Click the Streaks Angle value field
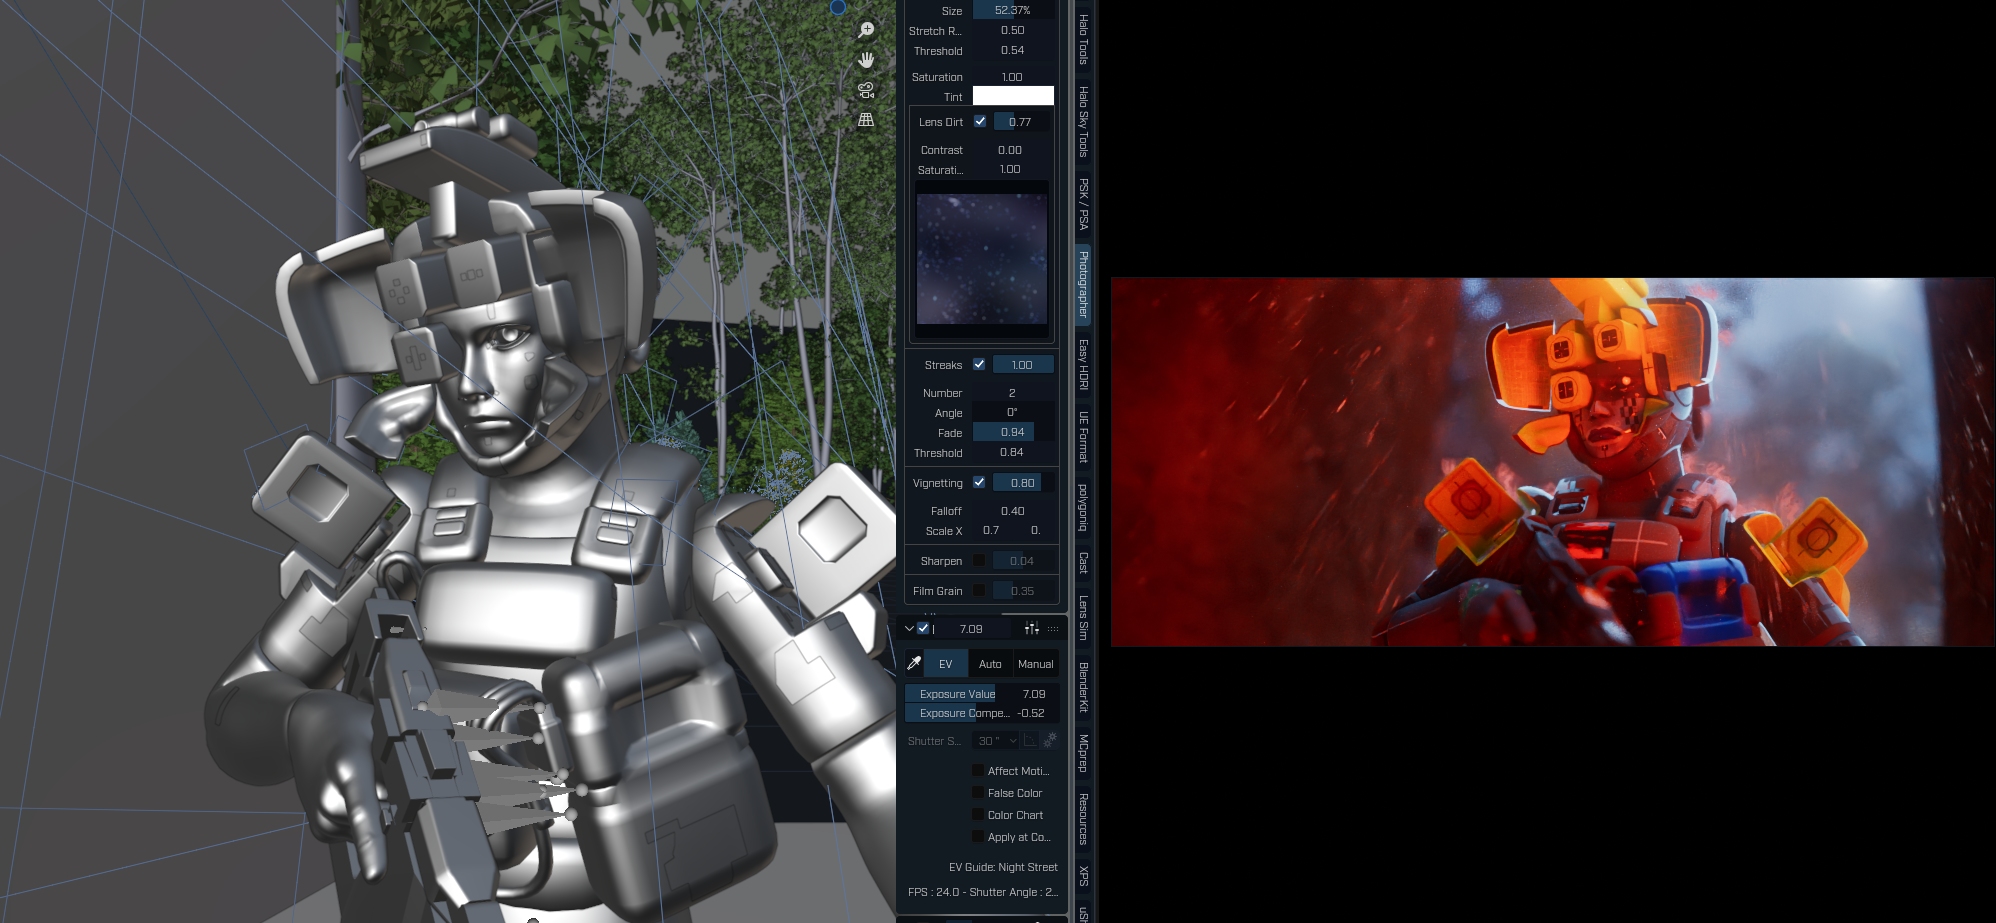The width and height of the screenshot is (1996, 923). pos(1012,413)
